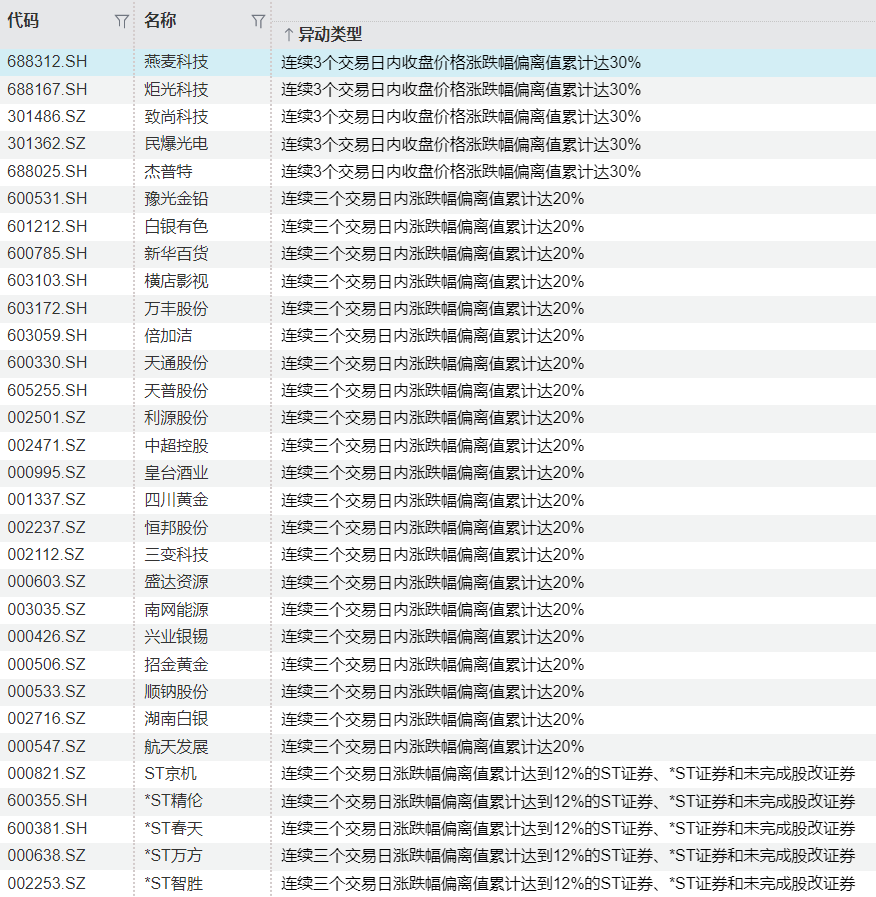Select the stock name 皇台酒业
The height and width of the screenshot is (897, 876).
click(x=176, y=472)
